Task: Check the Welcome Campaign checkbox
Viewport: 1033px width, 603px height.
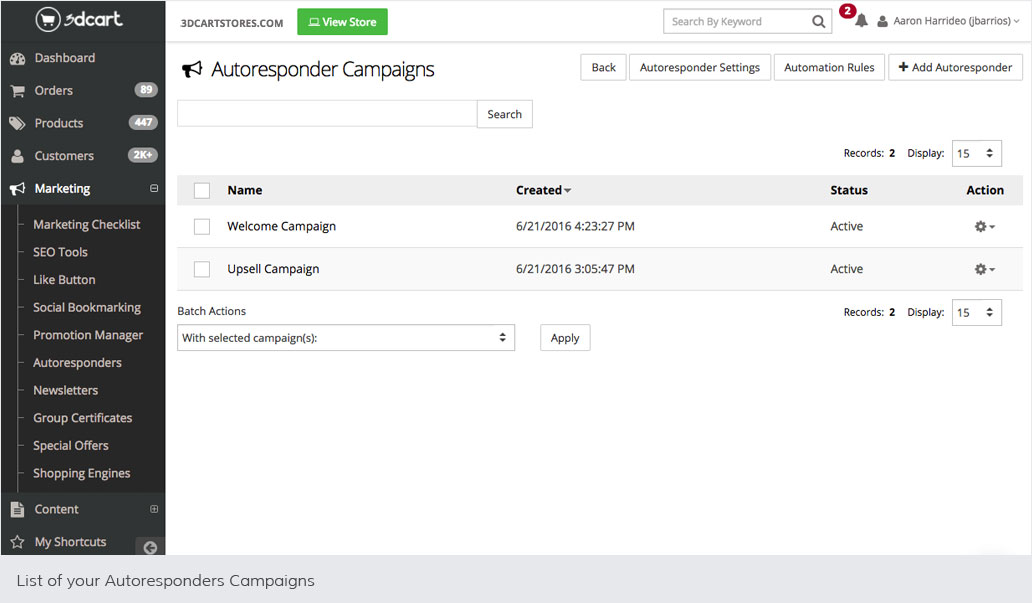Action: [202, 227]
